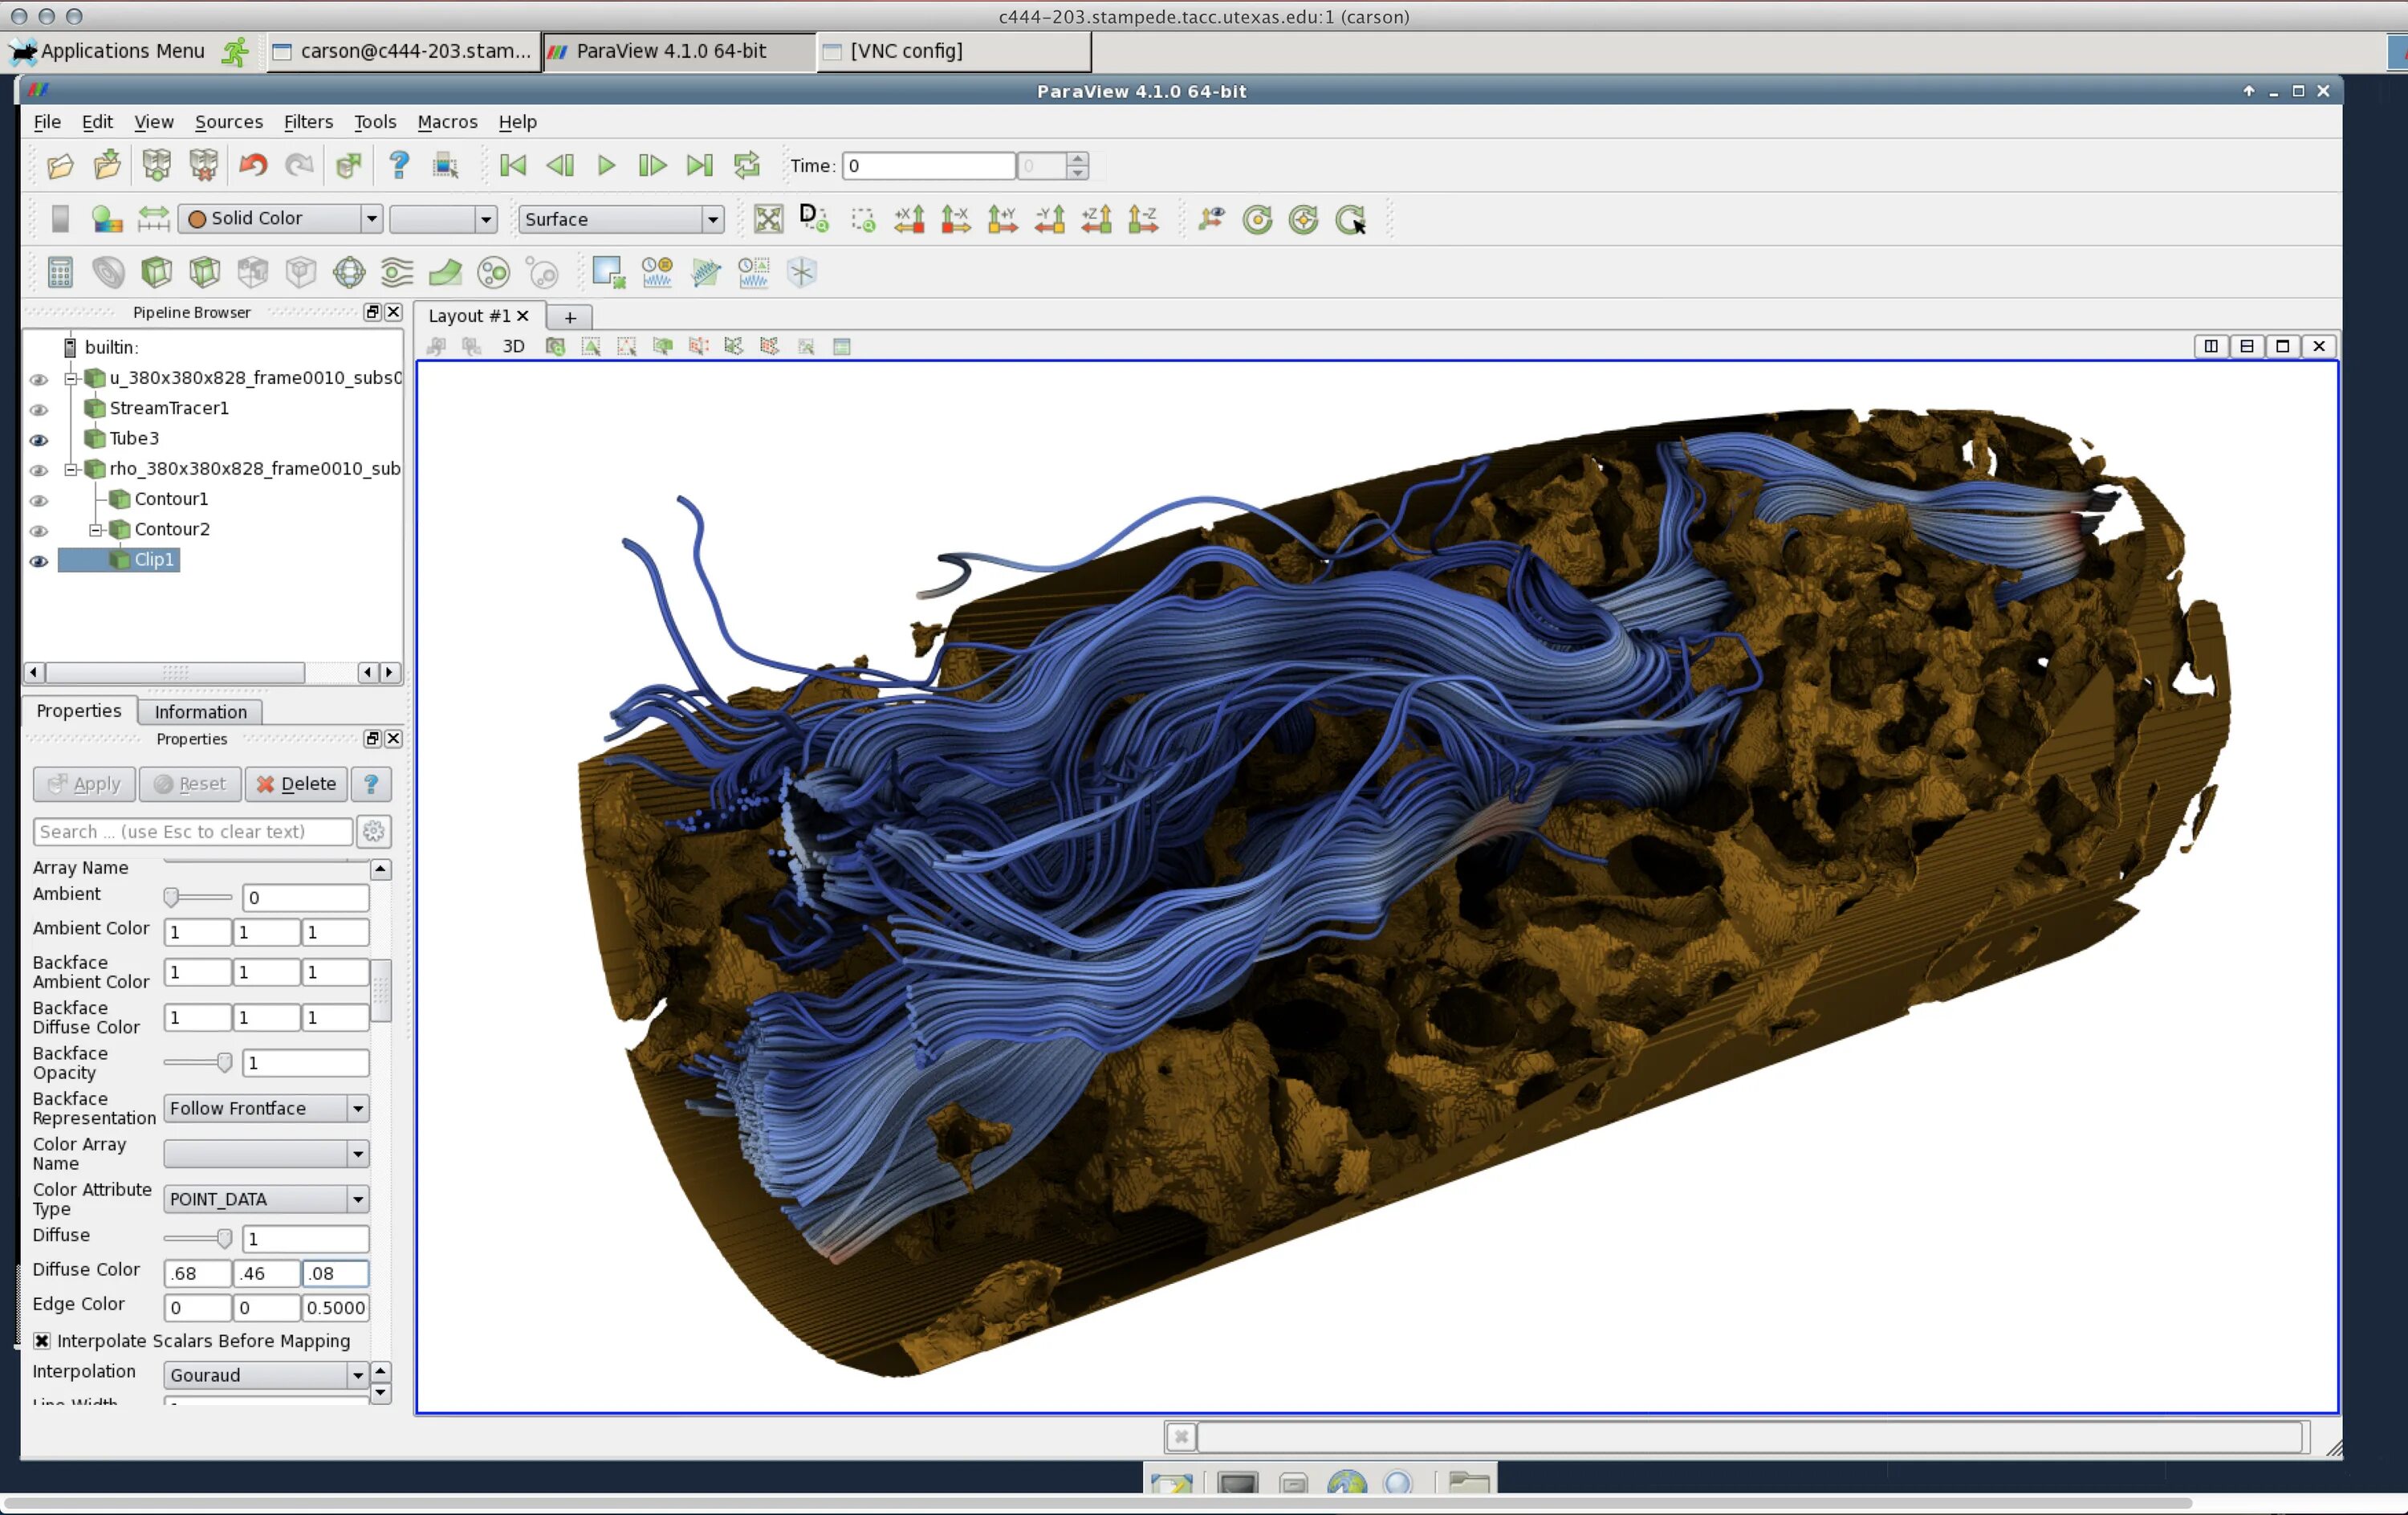Click the Play animation button

606,166
